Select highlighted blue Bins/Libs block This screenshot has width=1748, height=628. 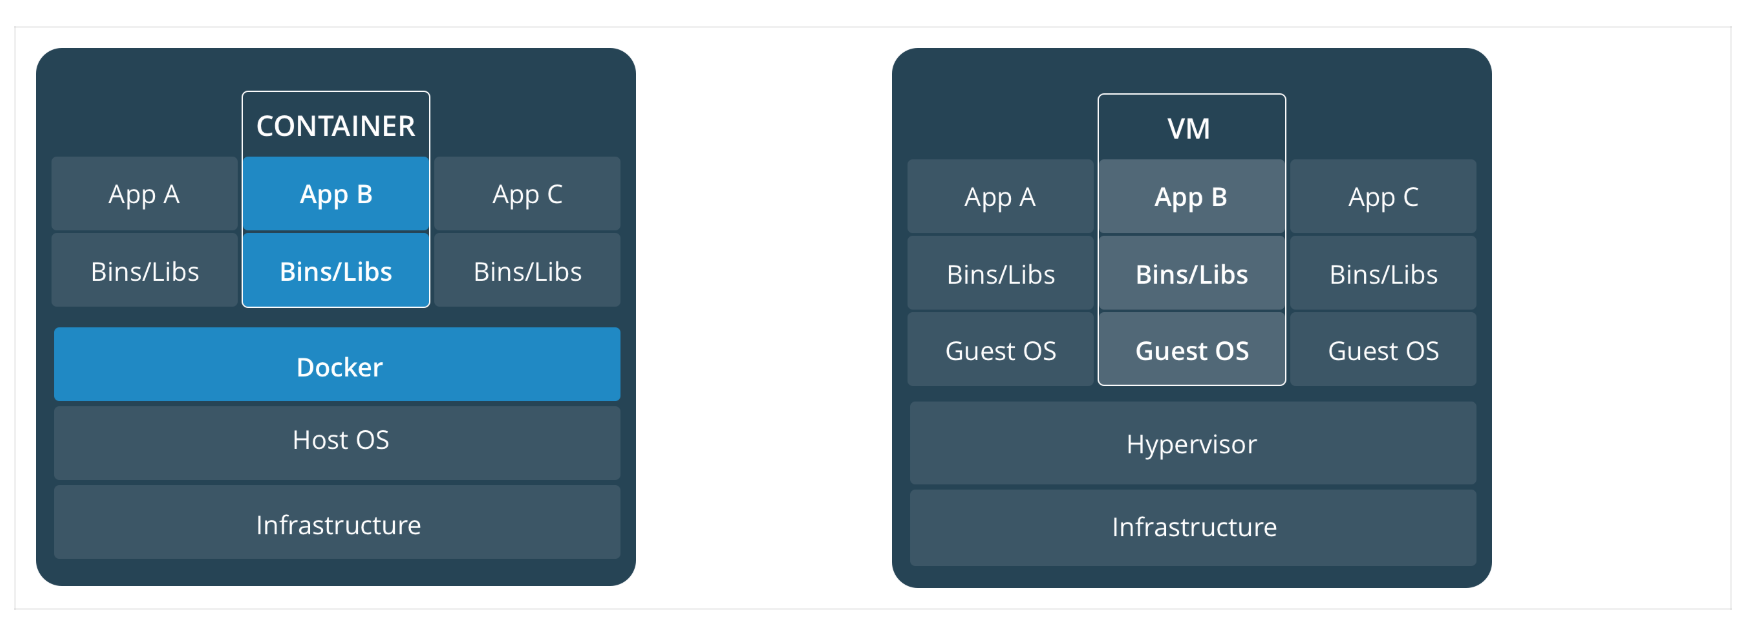[x=336, y=271]
